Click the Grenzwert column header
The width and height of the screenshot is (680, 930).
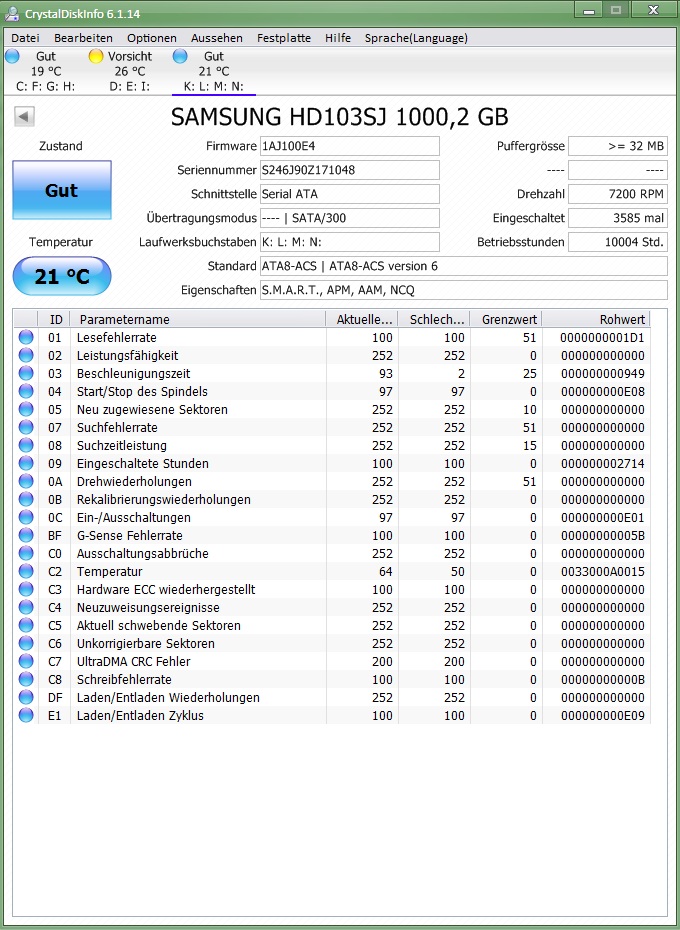click(506, 319)
